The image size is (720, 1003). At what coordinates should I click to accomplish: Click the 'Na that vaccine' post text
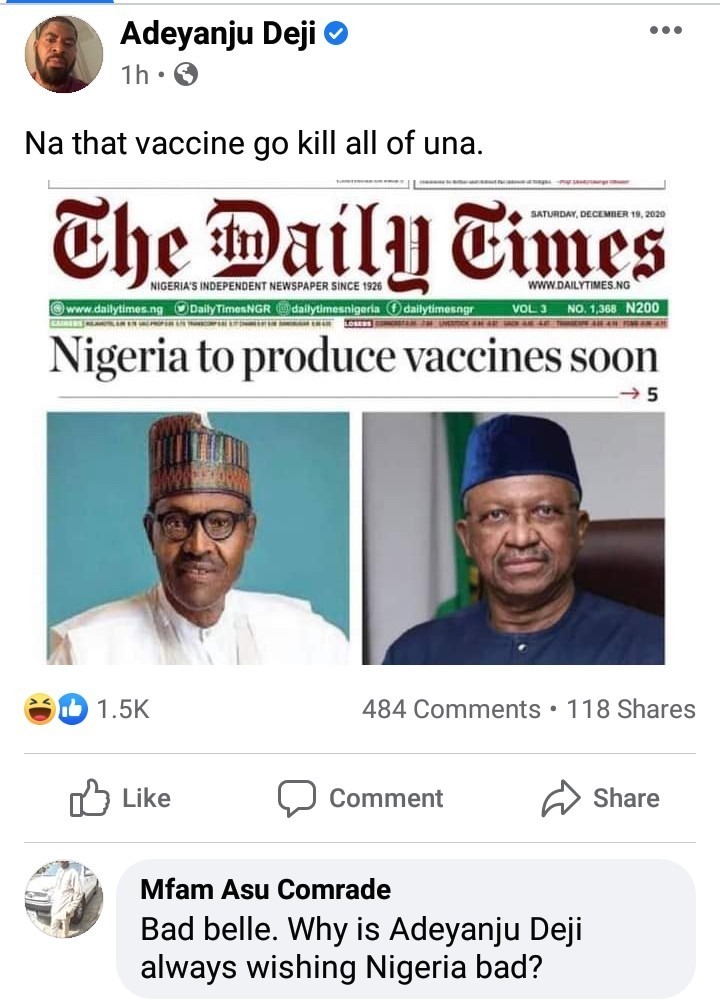254,144
